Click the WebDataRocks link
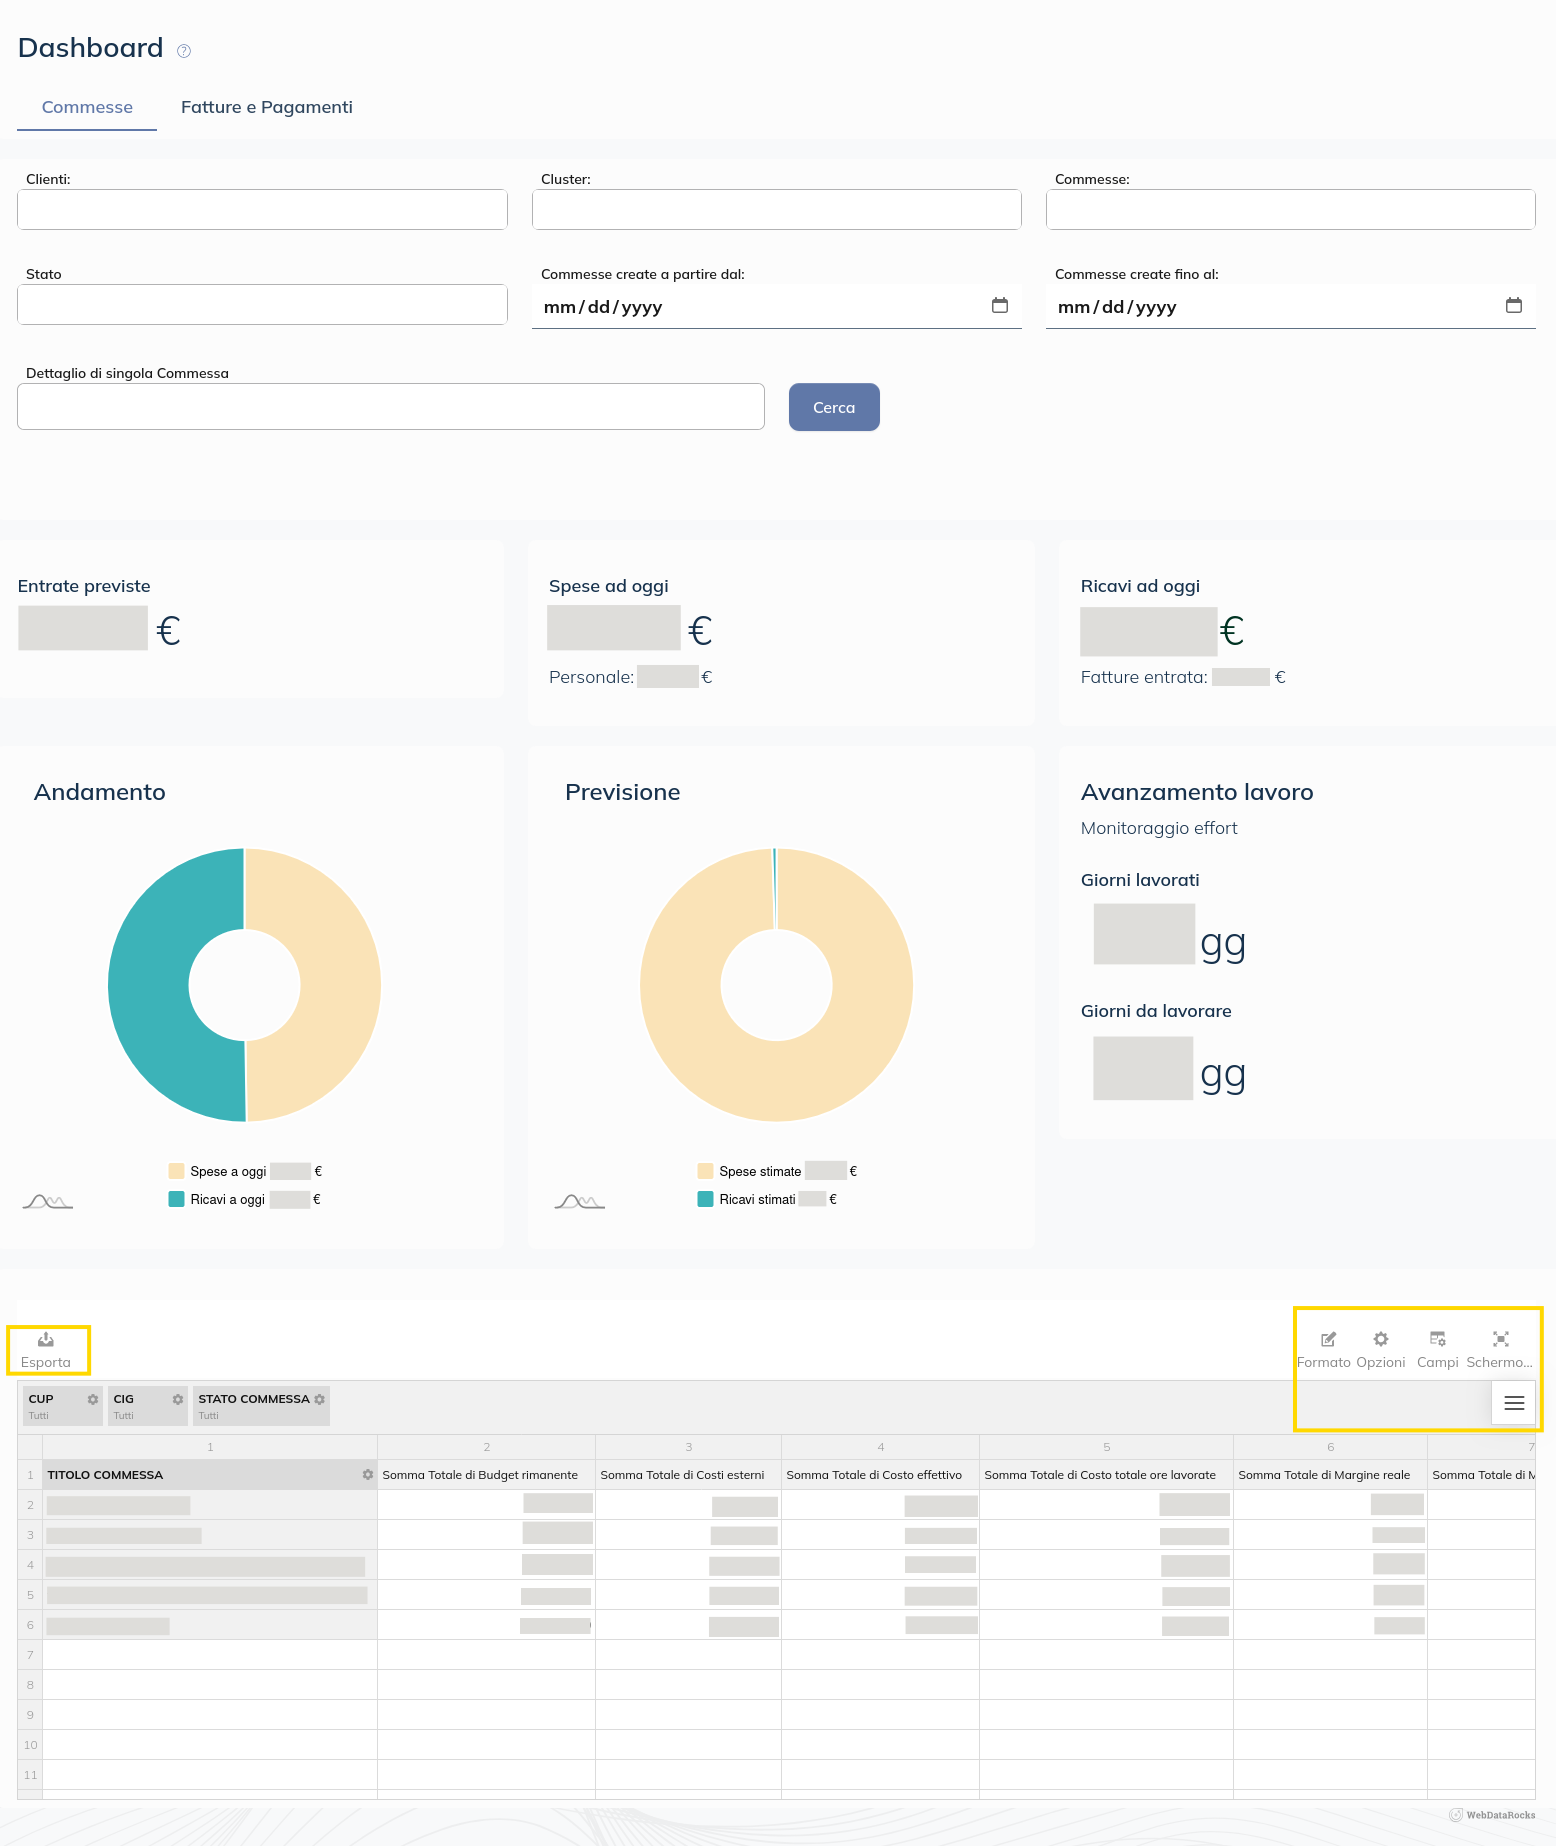Viewport: 1556px width, 1846px height. tap(1493, 1815)
